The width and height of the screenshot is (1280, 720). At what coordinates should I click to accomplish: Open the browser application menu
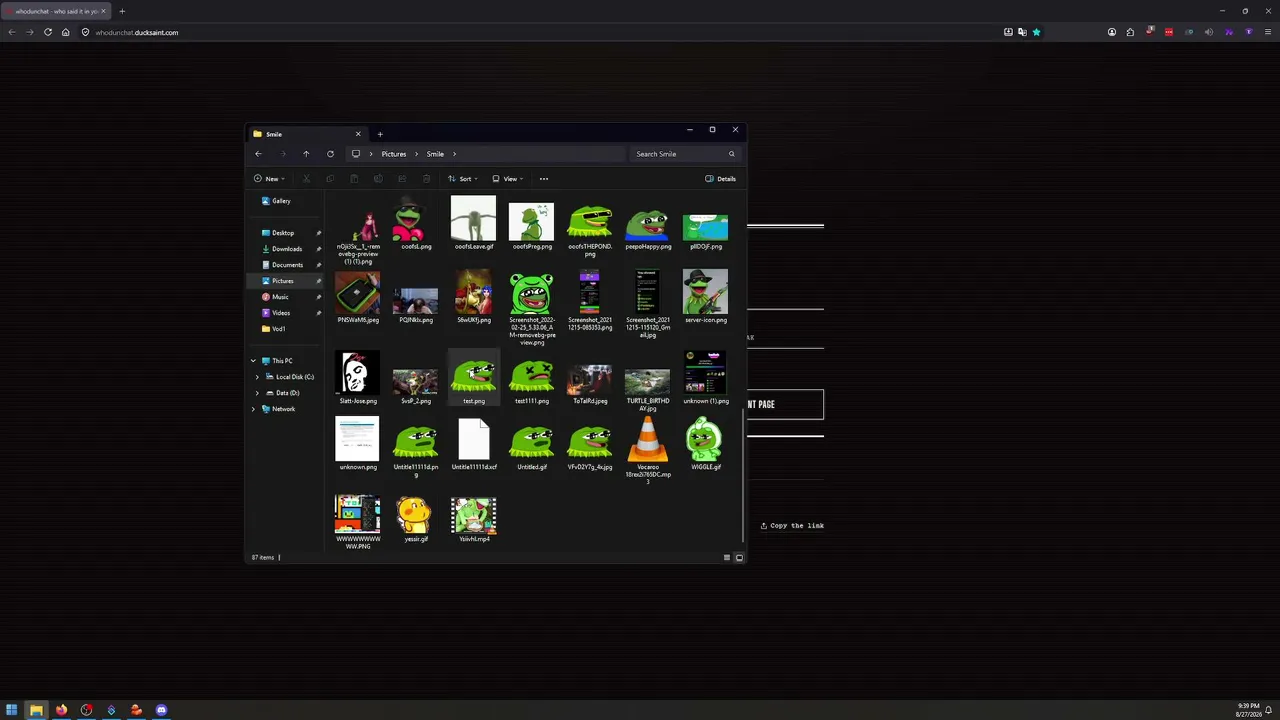(1268, 32)
